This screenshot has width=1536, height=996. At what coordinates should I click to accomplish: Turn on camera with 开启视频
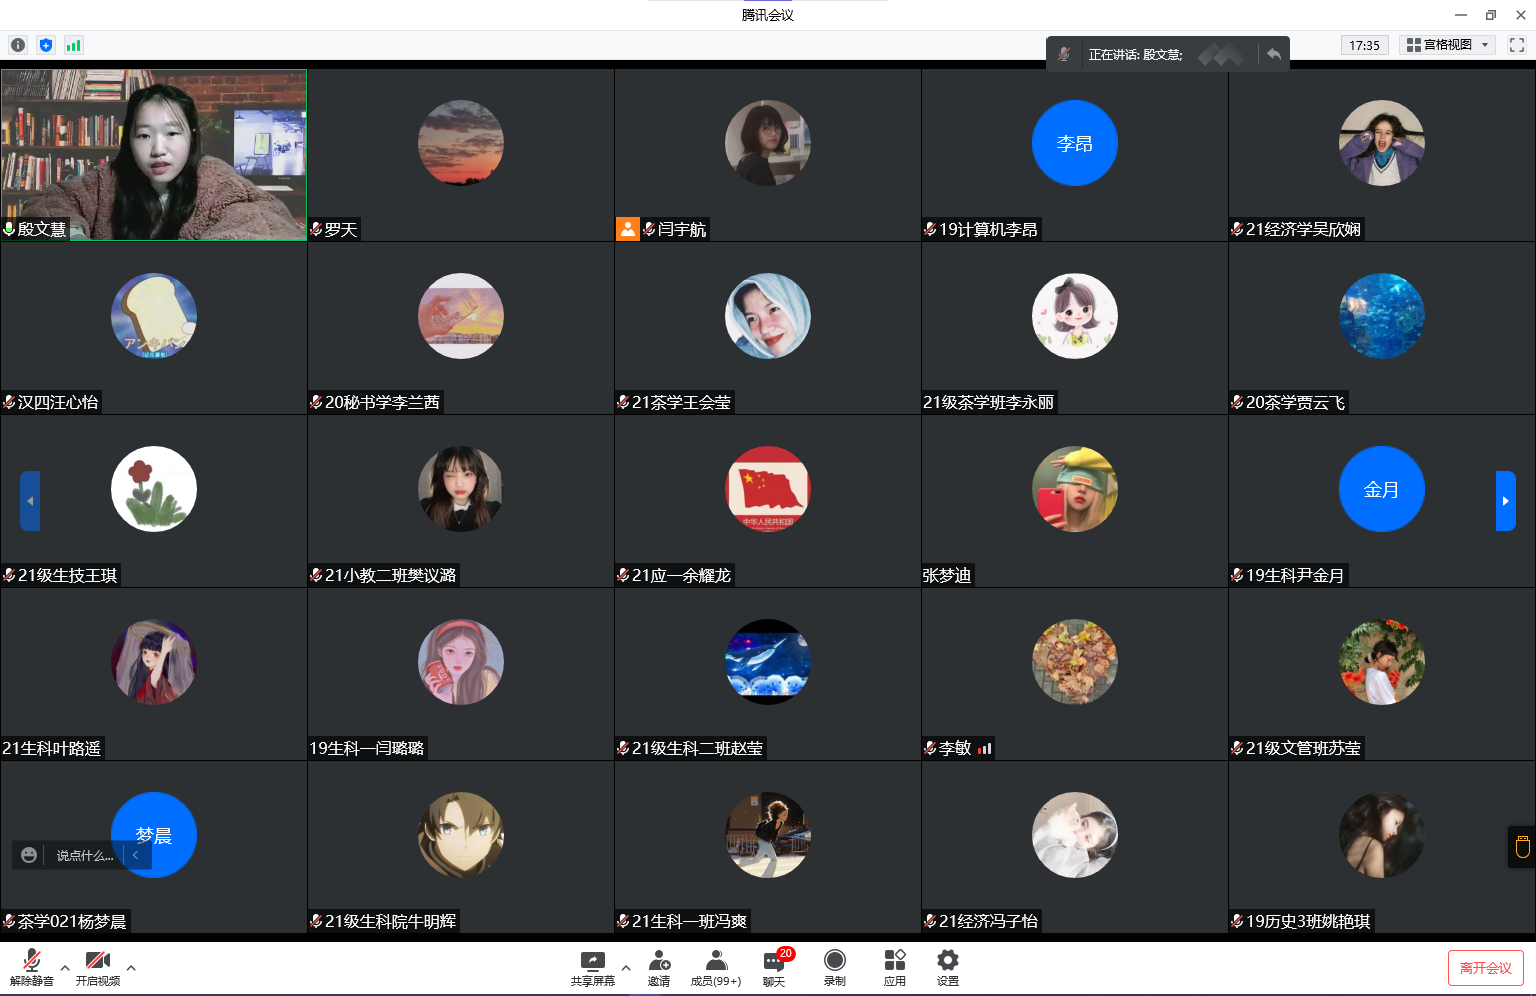pos(97,967)
